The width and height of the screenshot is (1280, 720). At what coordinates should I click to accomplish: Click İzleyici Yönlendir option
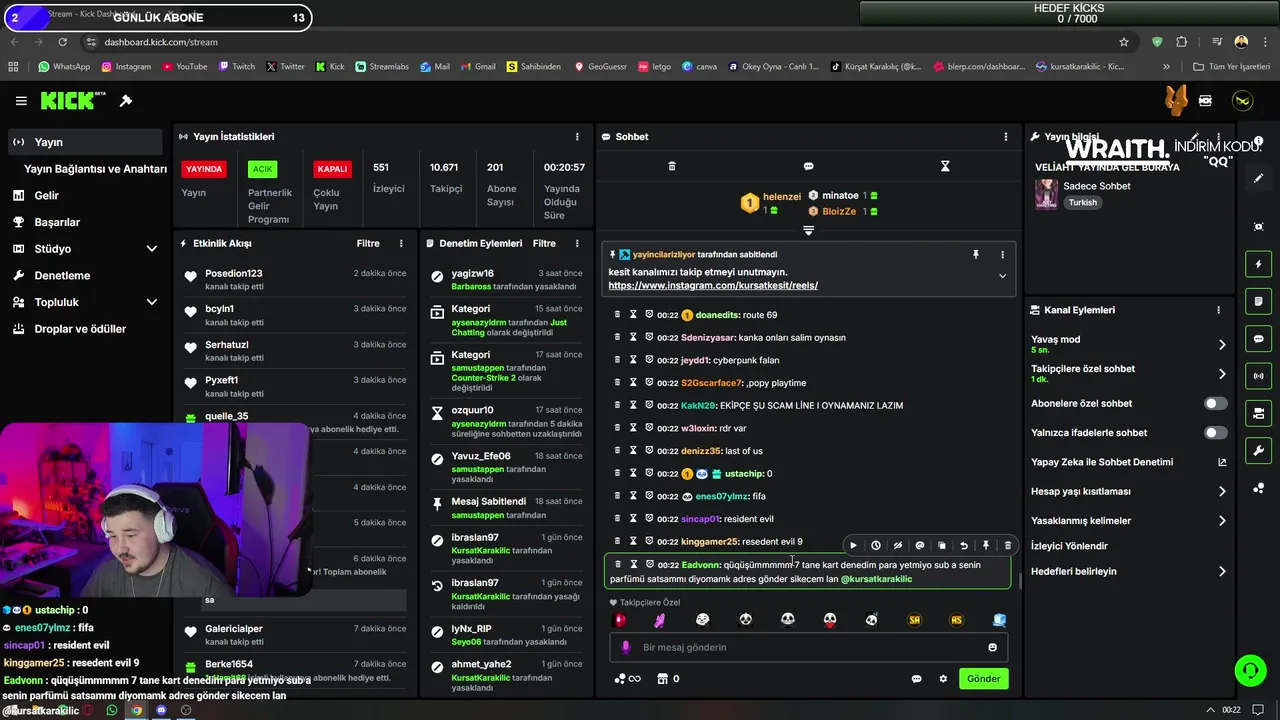(1069, 546)
